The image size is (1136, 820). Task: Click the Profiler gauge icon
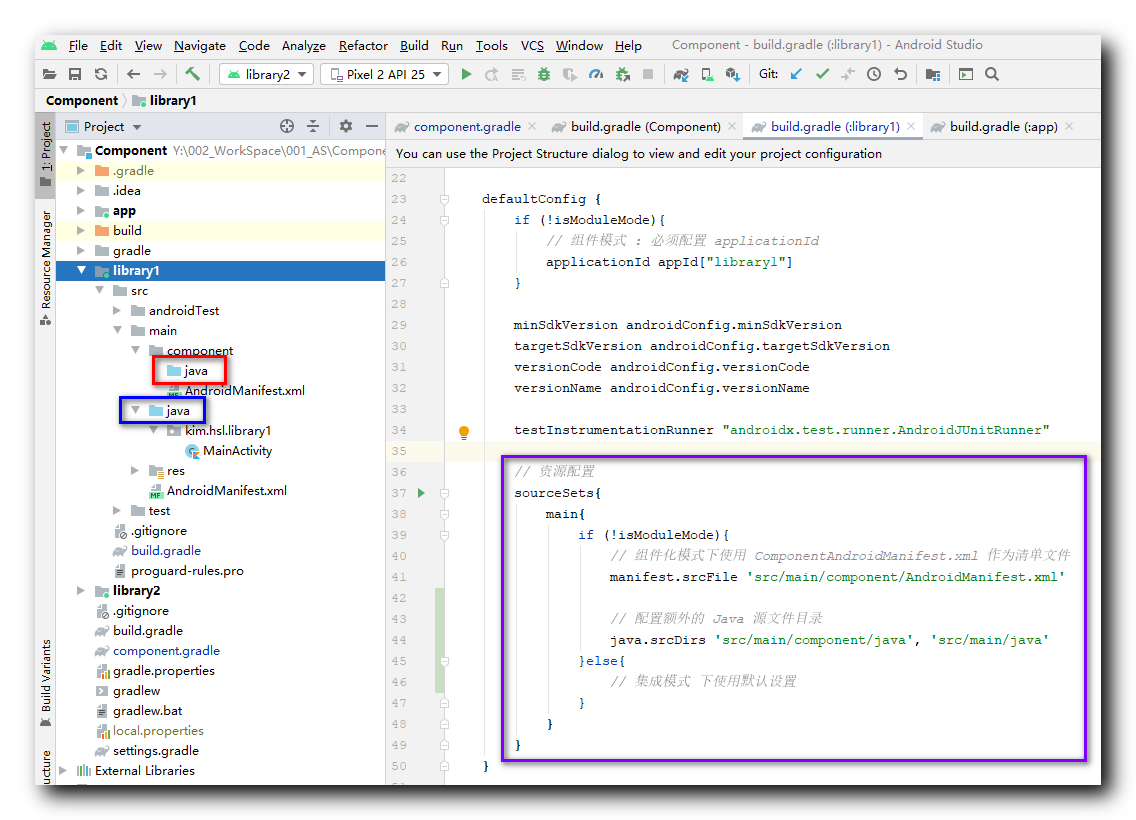coord(596,75)
